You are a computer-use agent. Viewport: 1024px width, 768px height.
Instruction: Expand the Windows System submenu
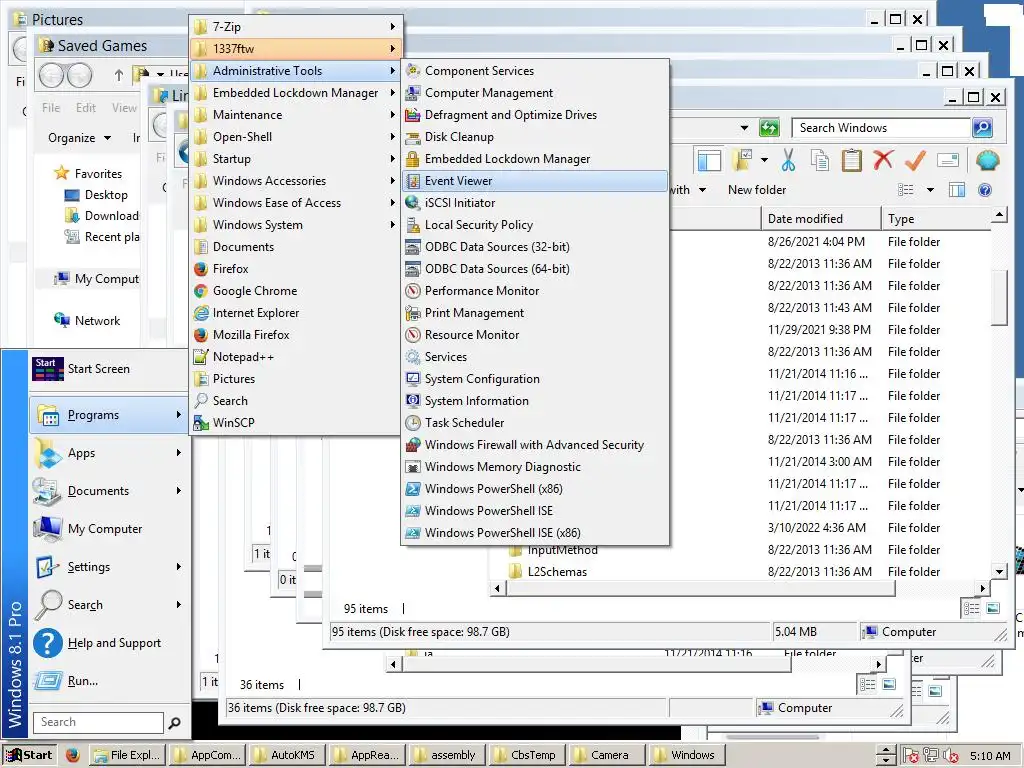click(x=295, y=225)
